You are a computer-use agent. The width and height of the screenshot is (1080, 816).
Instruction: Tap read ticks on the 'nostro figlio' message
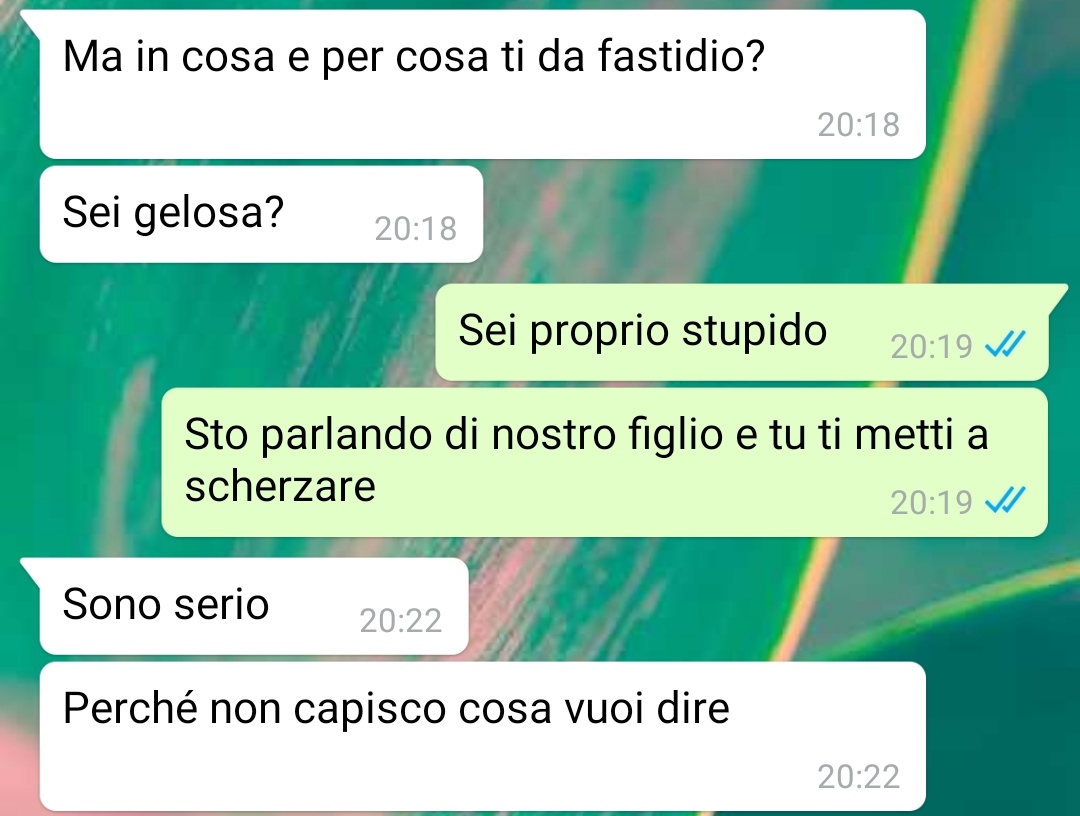(1006, 501)
